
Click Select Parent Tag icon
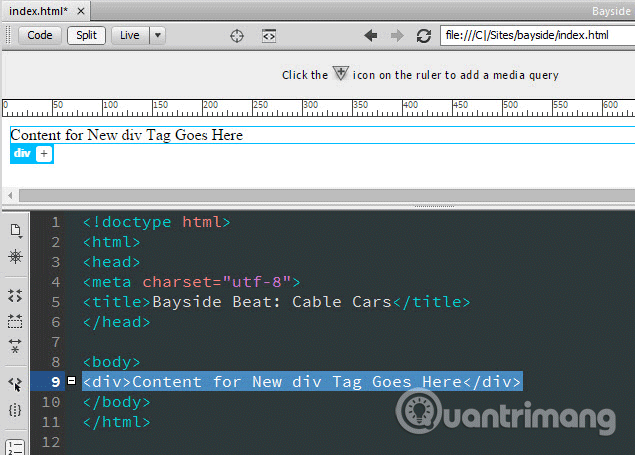[15, 384]
